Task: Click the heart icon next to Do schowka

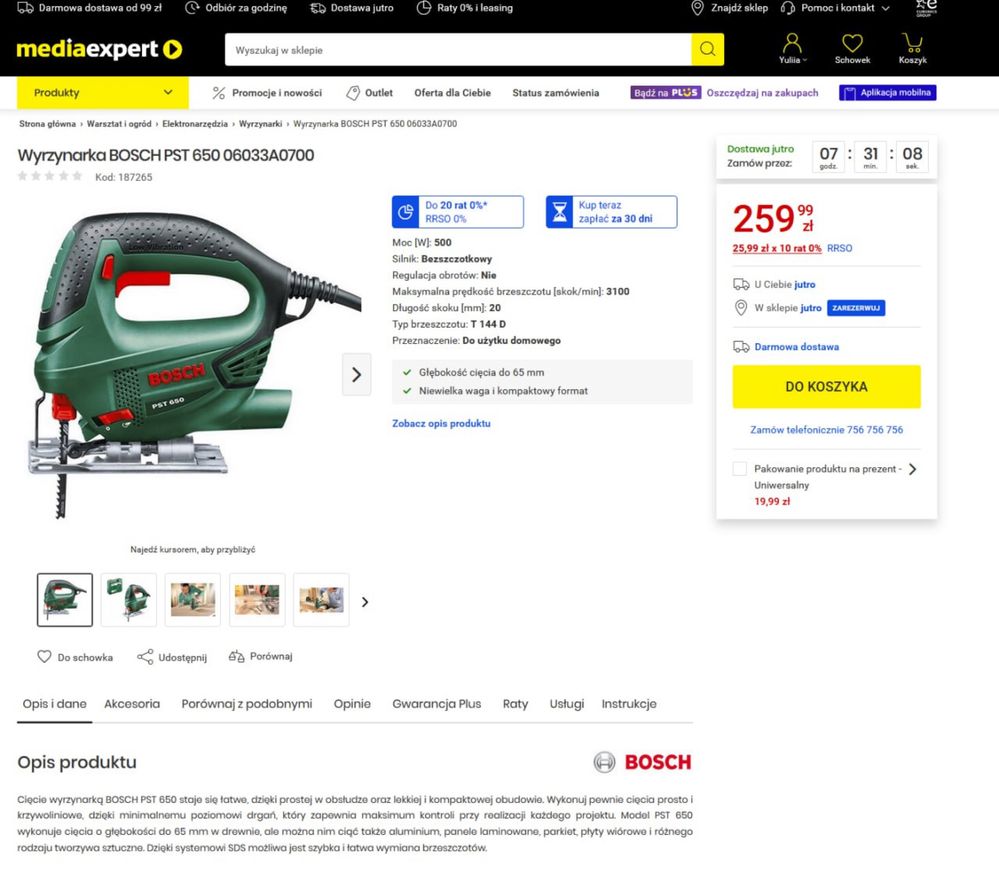Action: [44, 656]
